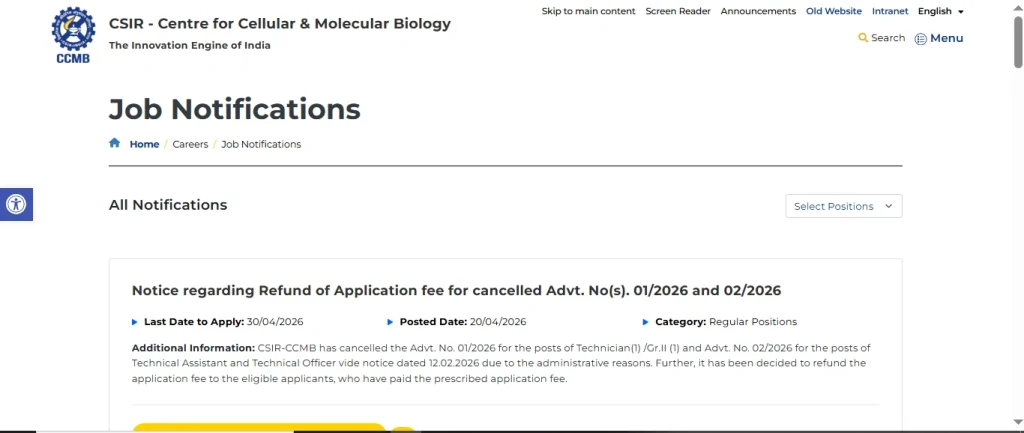Image resolution: width=1024 pixels, height=433 pixels.
Task: Click the arrow beside Last Date to Apply
Action: tap(135, 322)
